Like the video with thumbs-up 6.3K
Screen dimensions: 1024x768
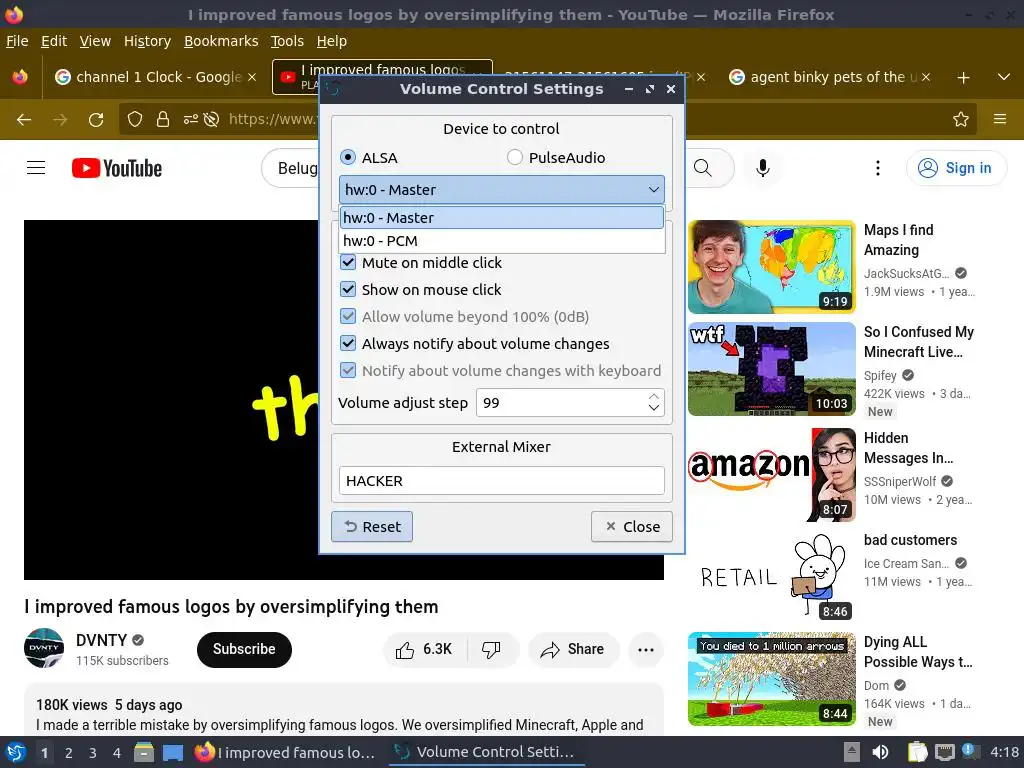click(x=424, y=649)
